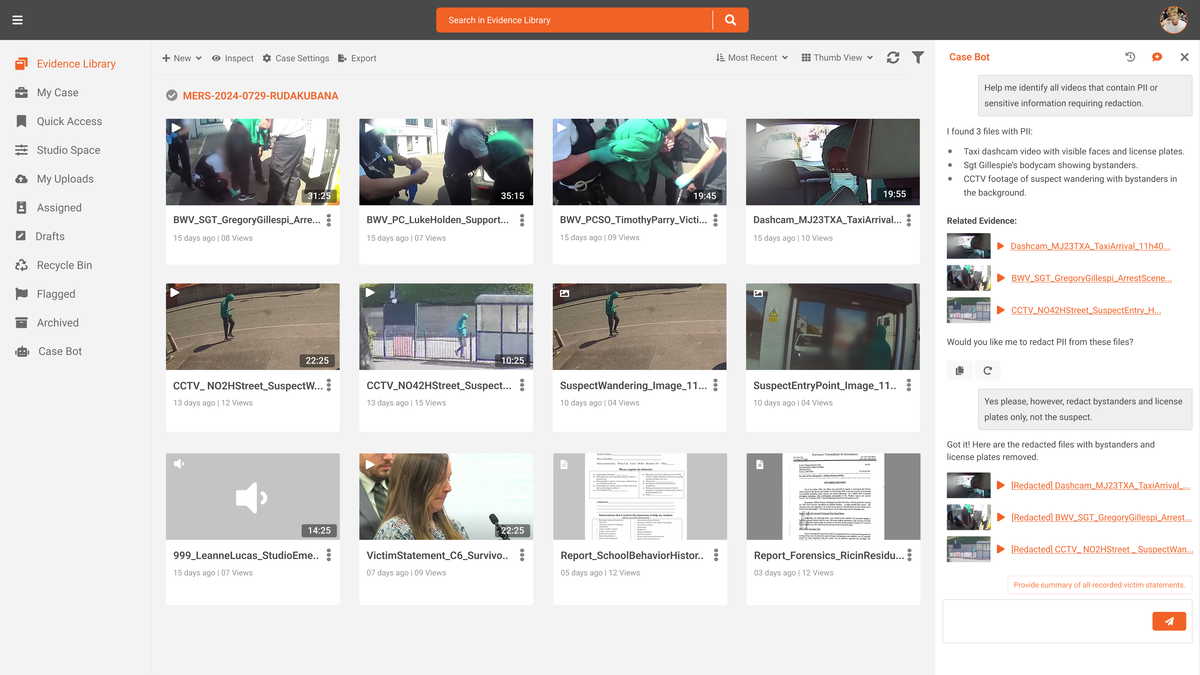Open Flagged in the sidebar
This screenshot has height=675, width=1200.
click(x=56, y=294)
